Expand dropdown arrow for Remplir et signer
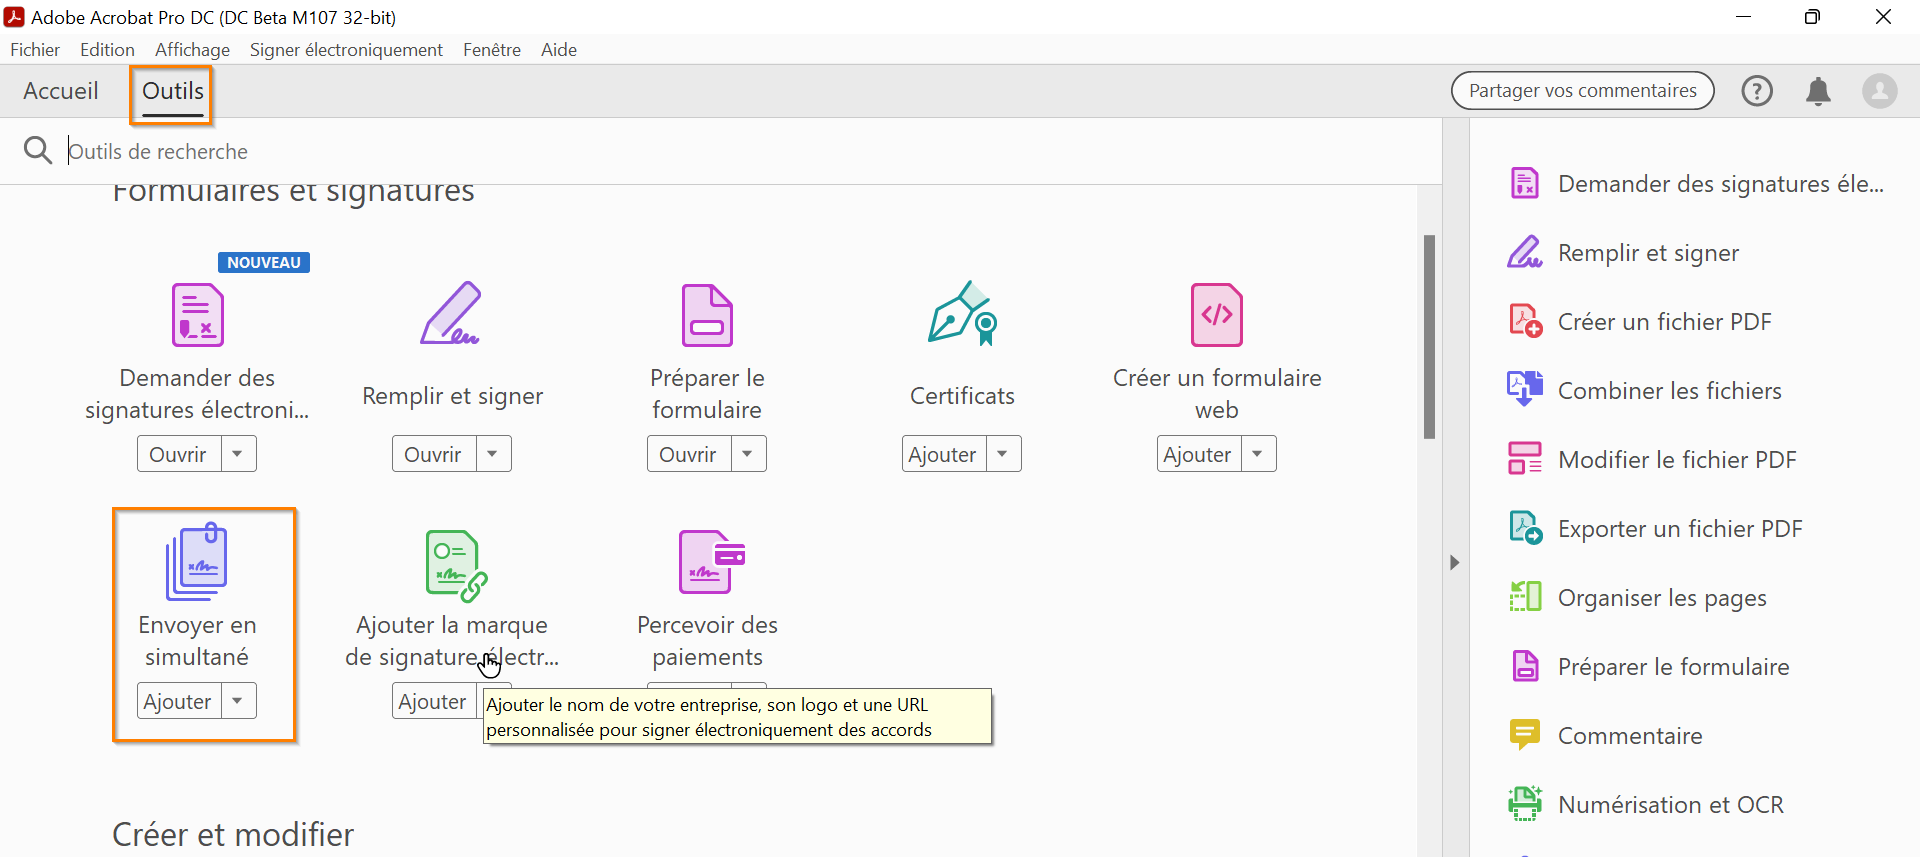Viewport: 1920px width, 857px height. pyautogui.click(x=493, y=454)
